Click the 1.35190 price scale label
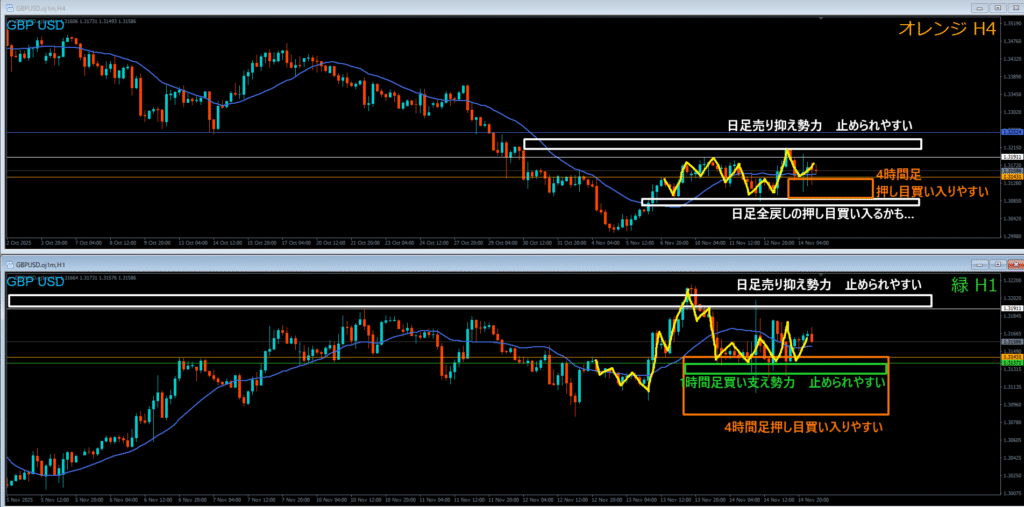 1010,22
